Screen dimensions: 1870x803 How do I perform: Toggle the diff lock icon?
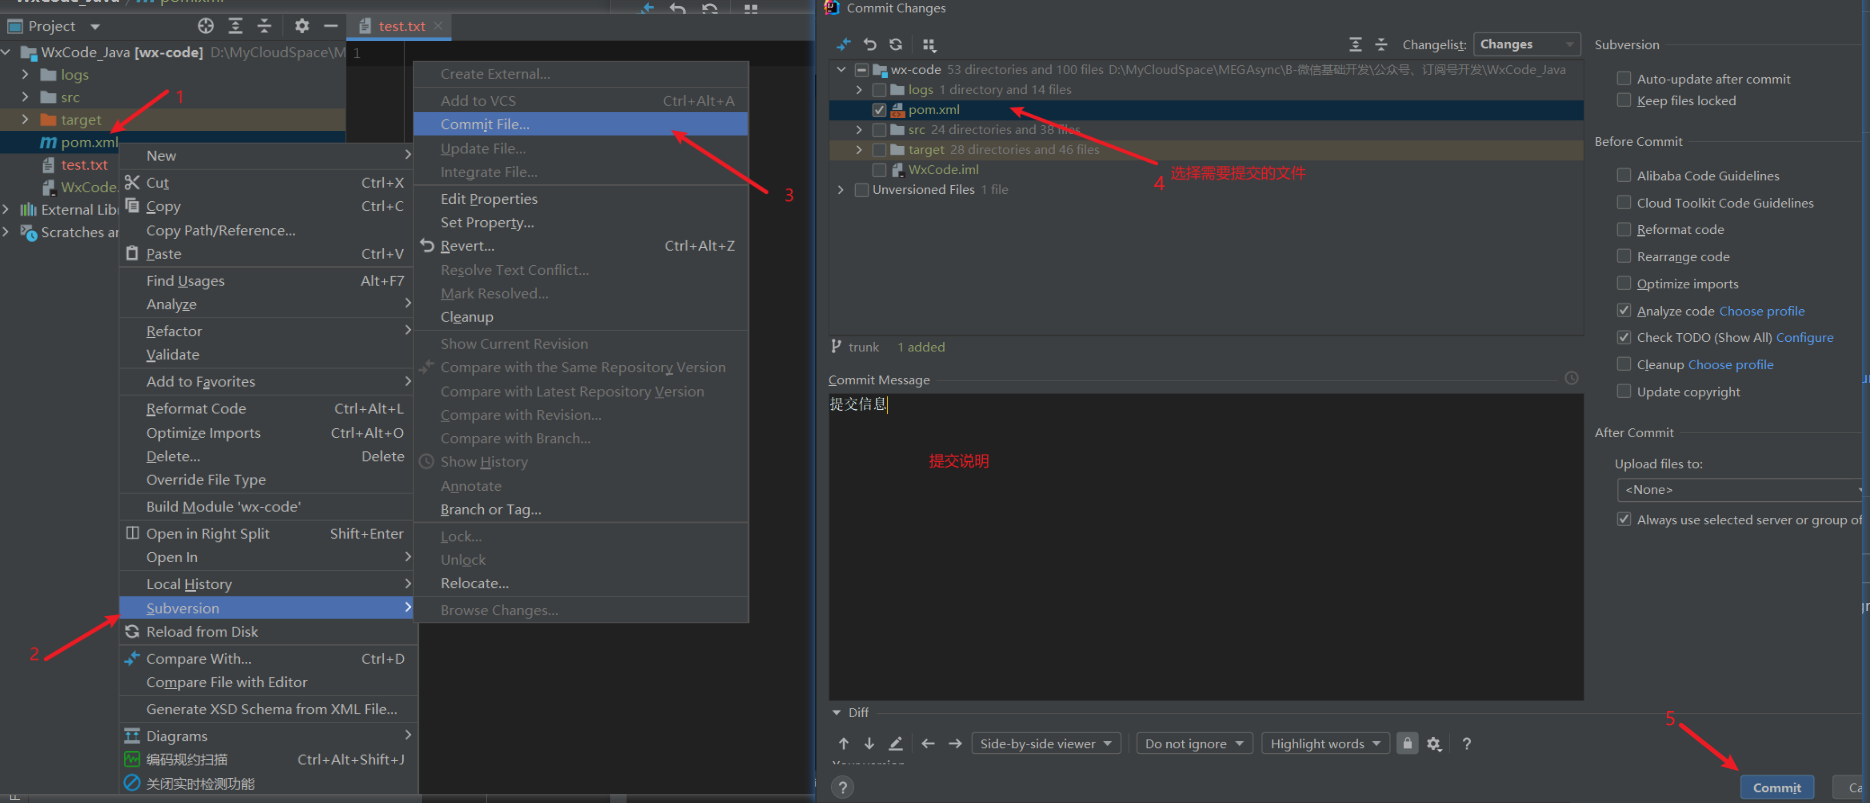[1407, 744]
